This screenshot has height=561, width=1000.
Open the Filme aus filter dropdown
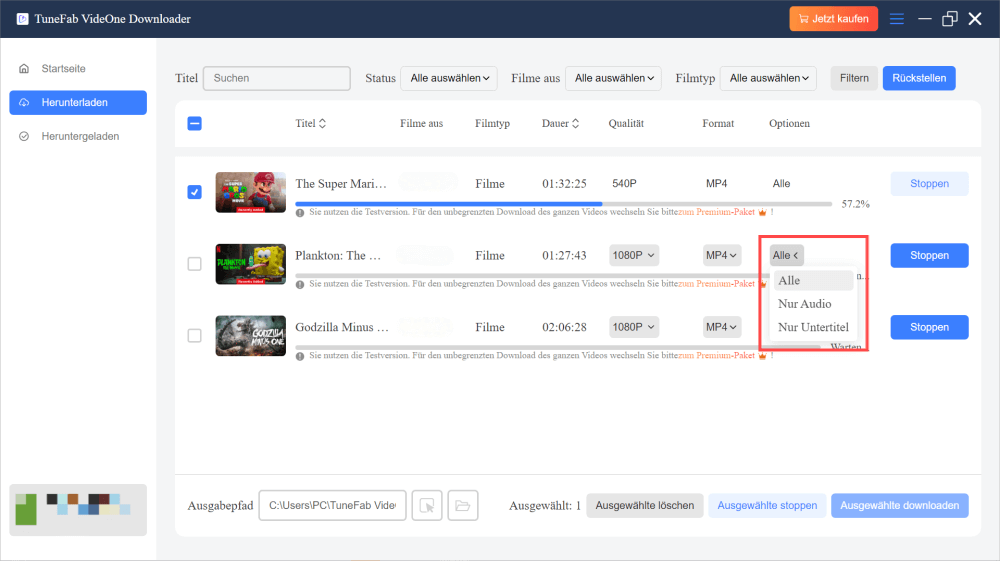(x=614, y=78)
